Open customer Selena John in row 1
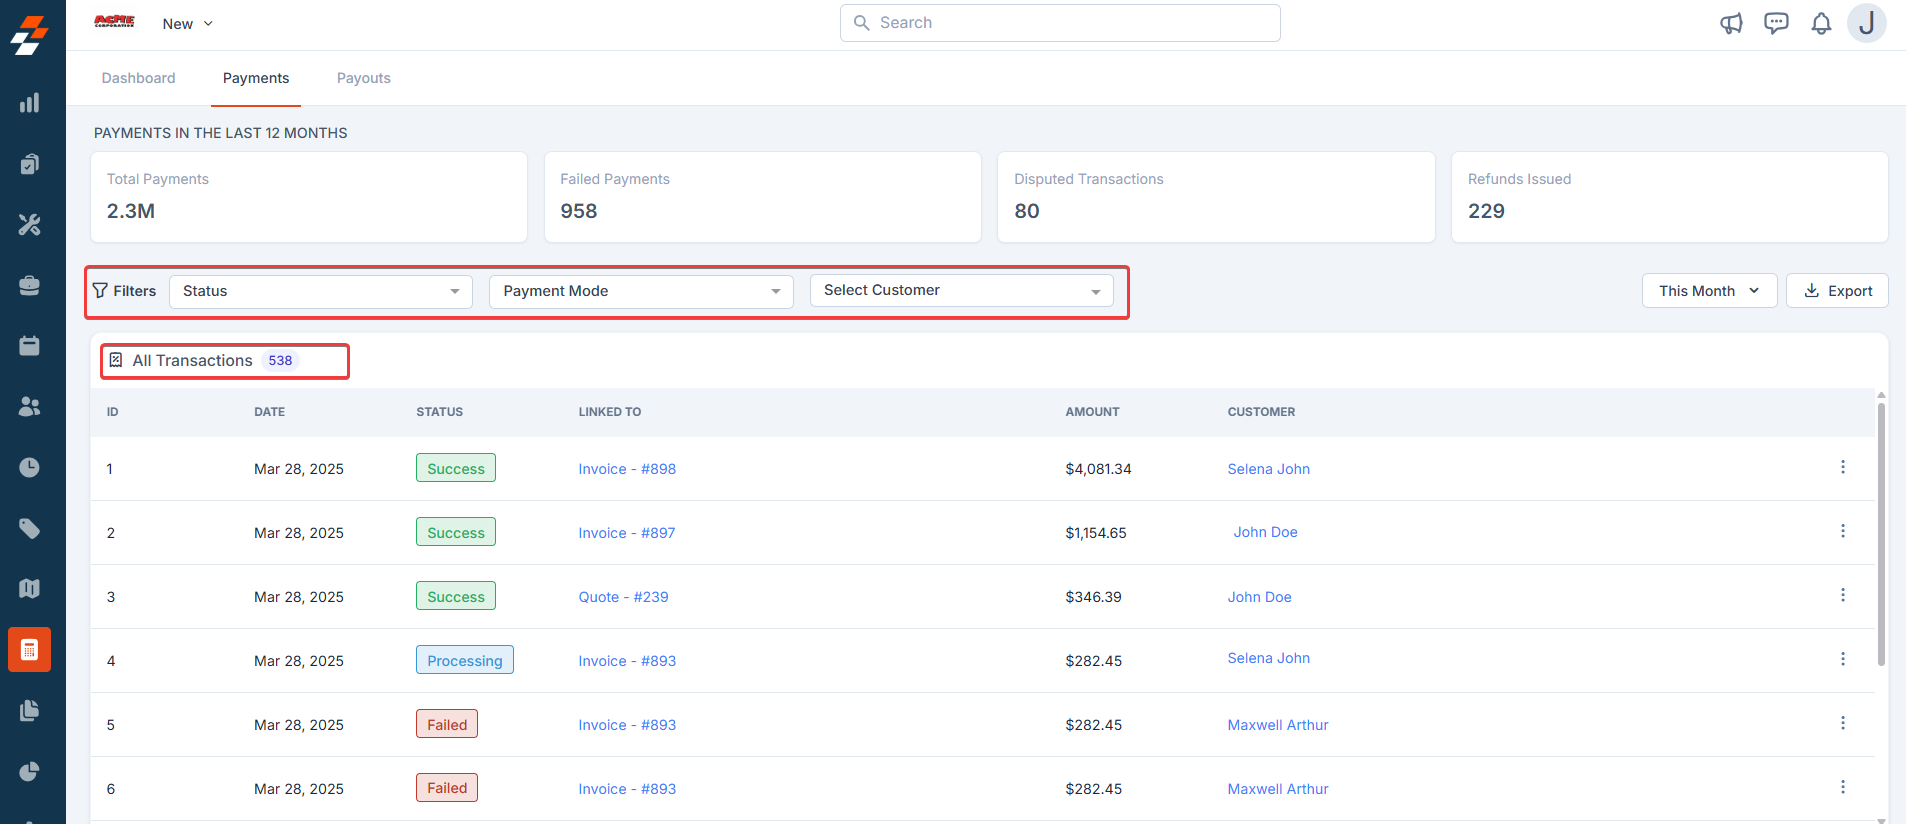The height and width of the screenshot is (824, 1906). tap(1268, 469)
